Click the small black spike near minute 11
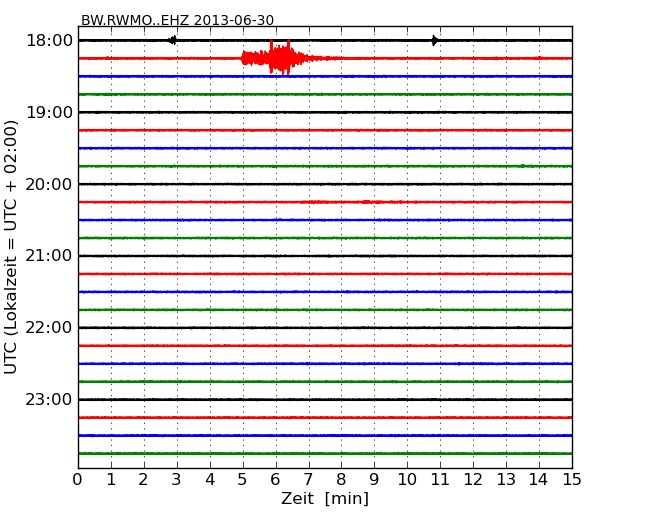 pyautogui.click(x=434, y=40)
